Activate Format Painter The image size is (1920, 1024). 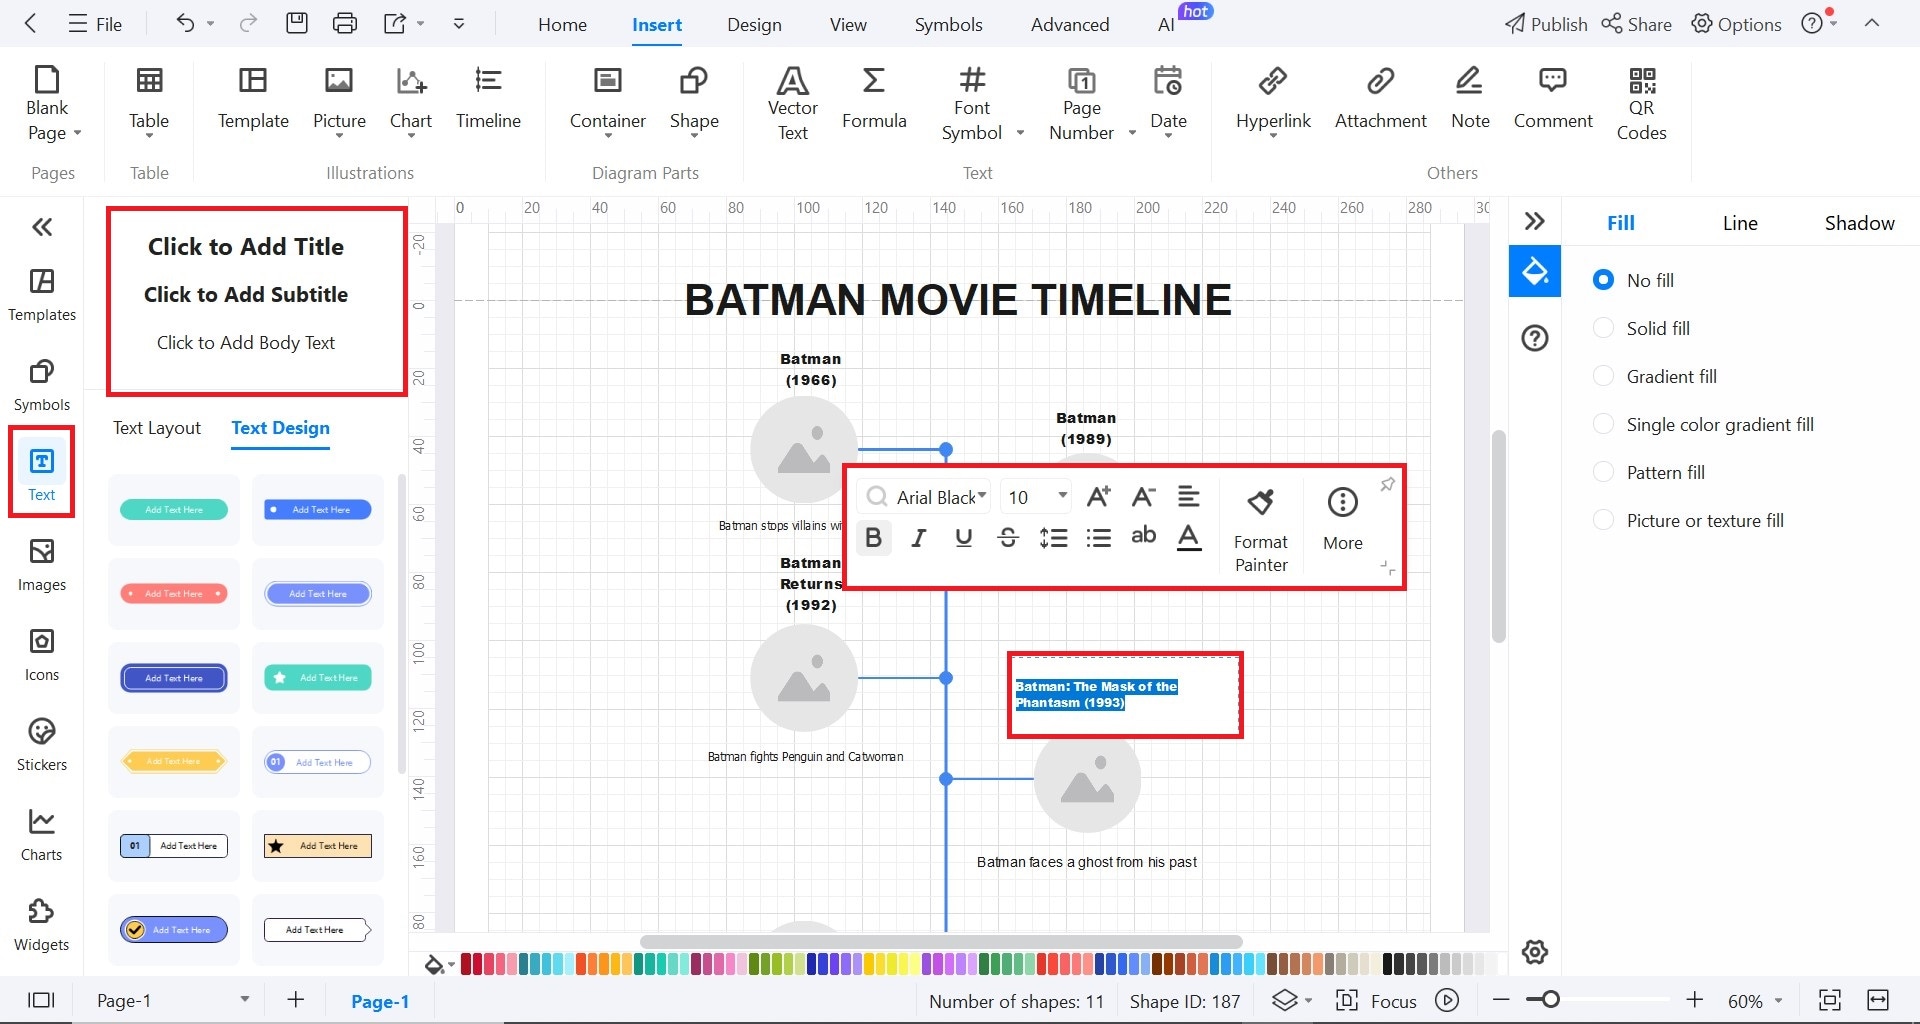point(1260,530)
